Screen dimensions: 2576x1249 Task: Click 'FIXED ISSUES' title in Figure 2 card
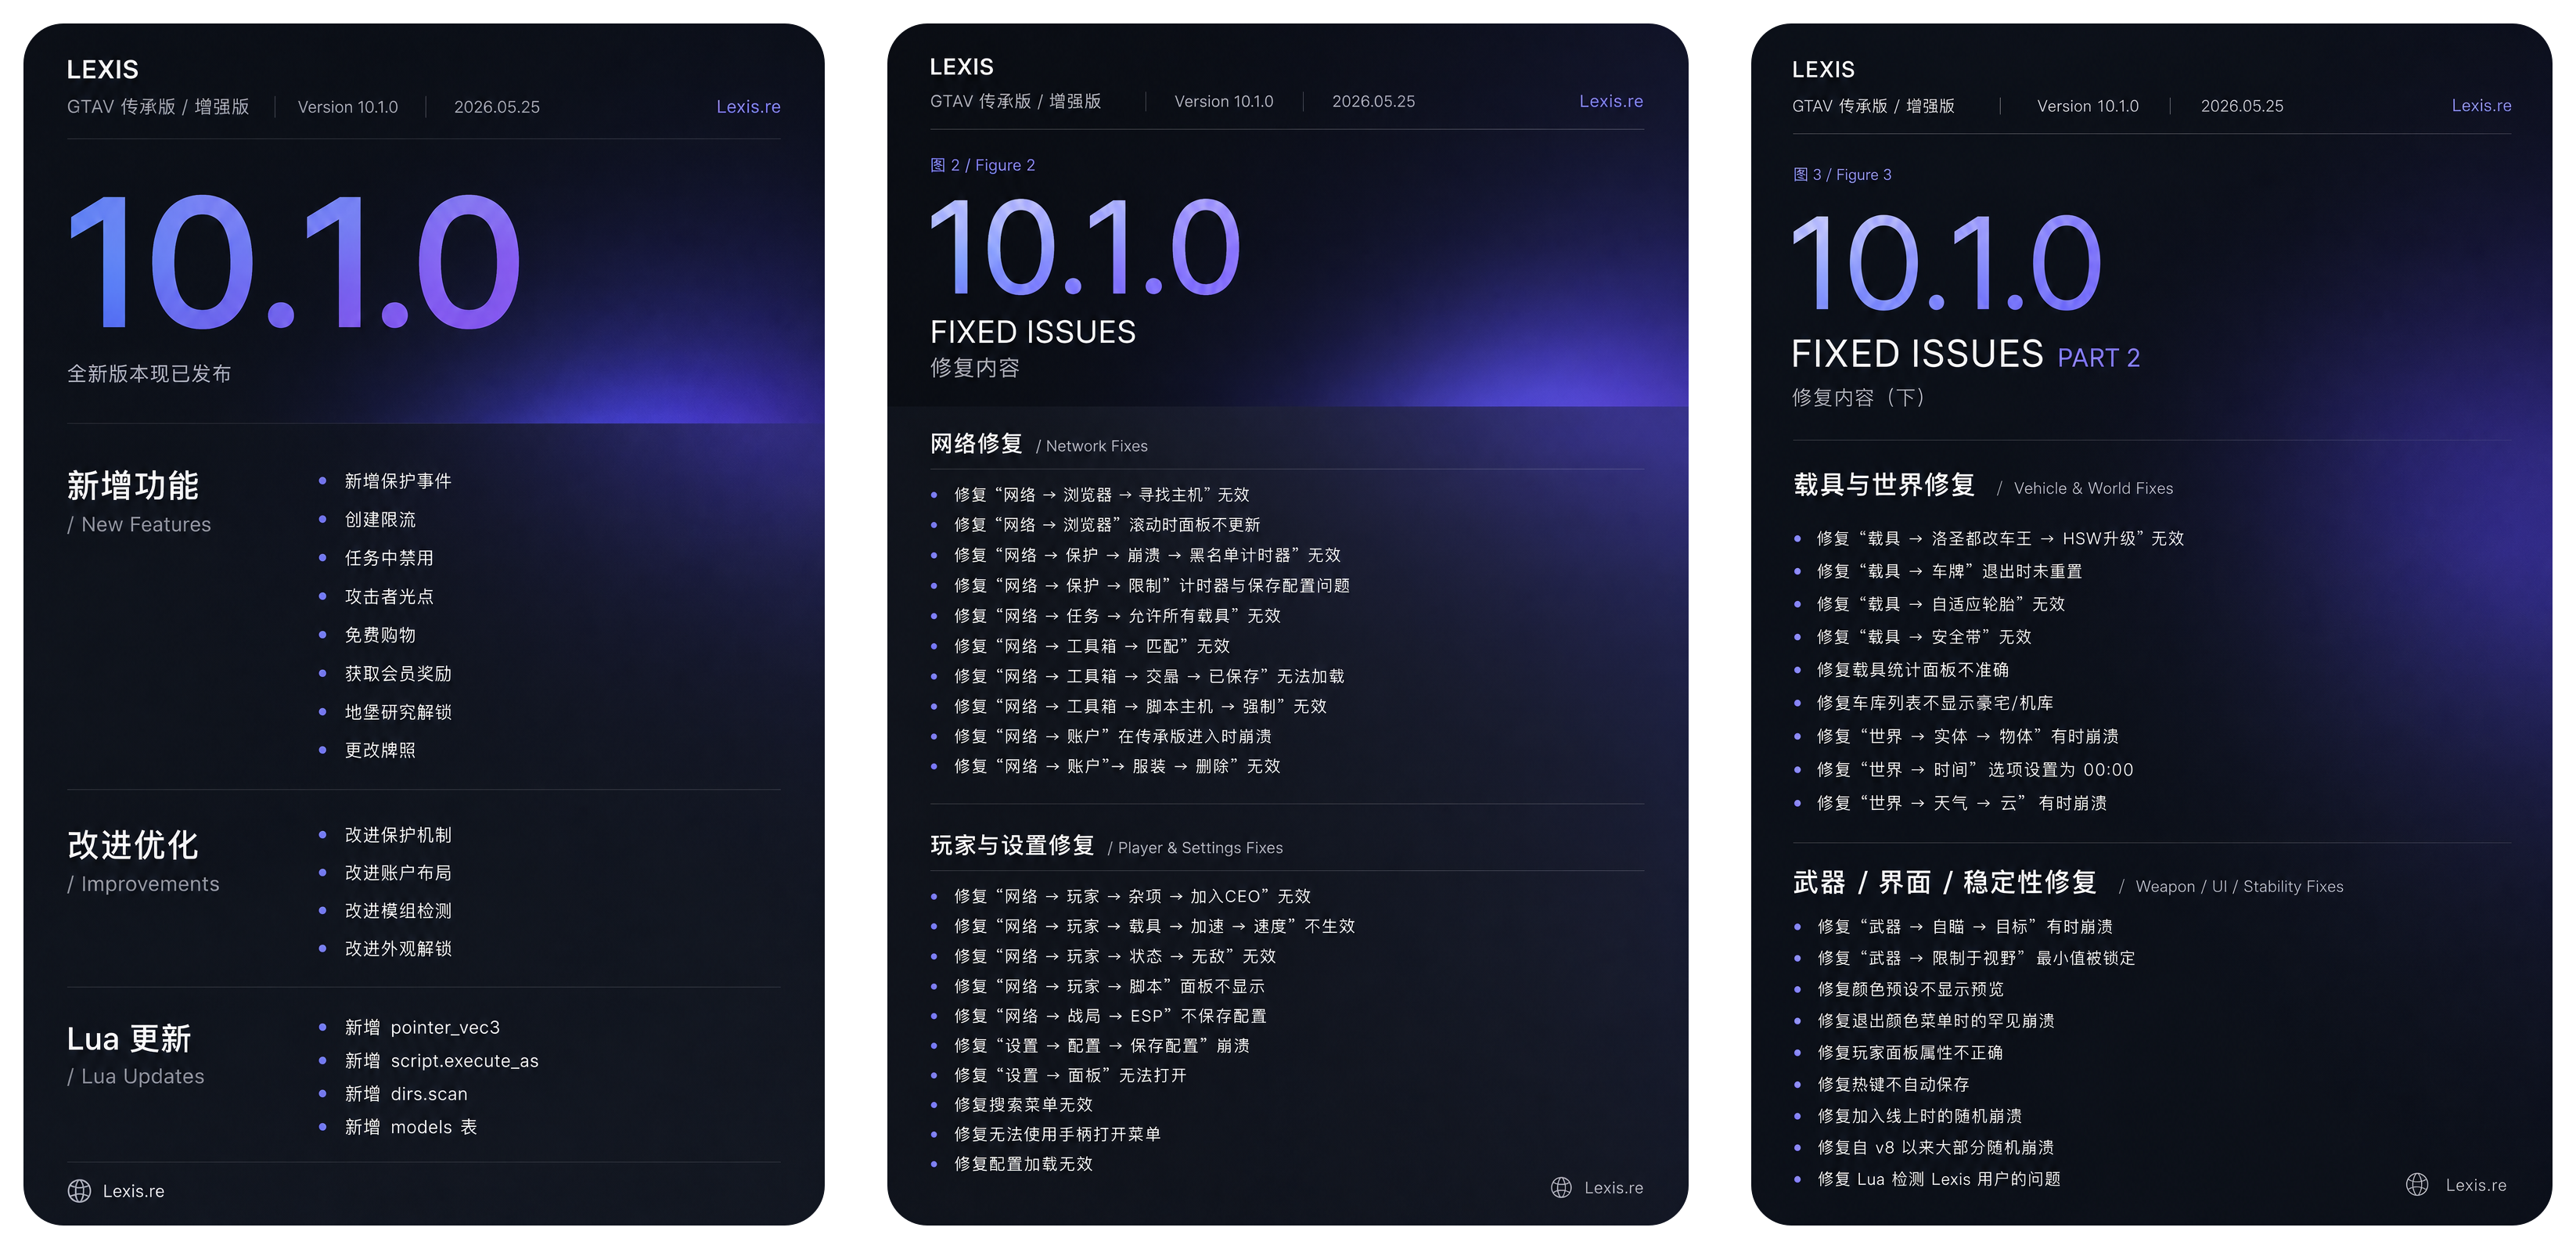(x=1033, y=332)
